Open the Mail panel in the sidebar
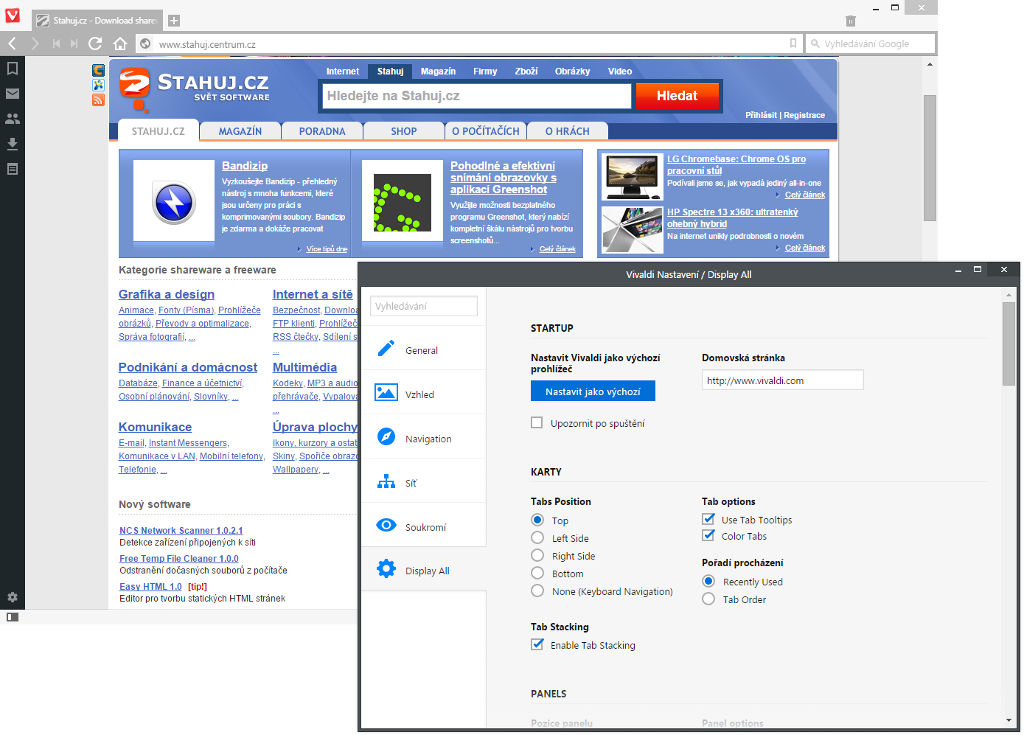Image resolution: width=1024 pixels, height=735 pixels. click(12, 93)
